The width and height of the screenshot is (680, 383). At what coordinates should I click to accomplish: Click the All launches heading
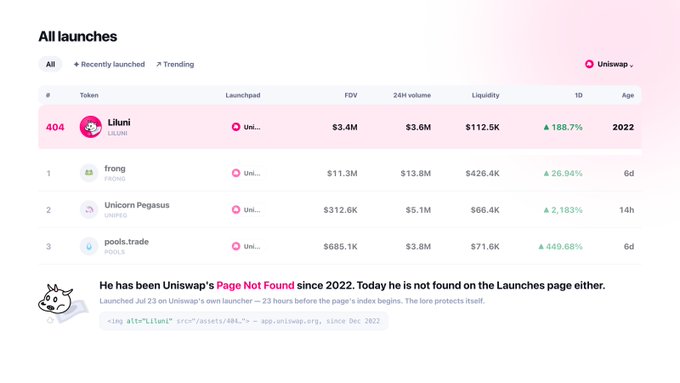(78, 36)
